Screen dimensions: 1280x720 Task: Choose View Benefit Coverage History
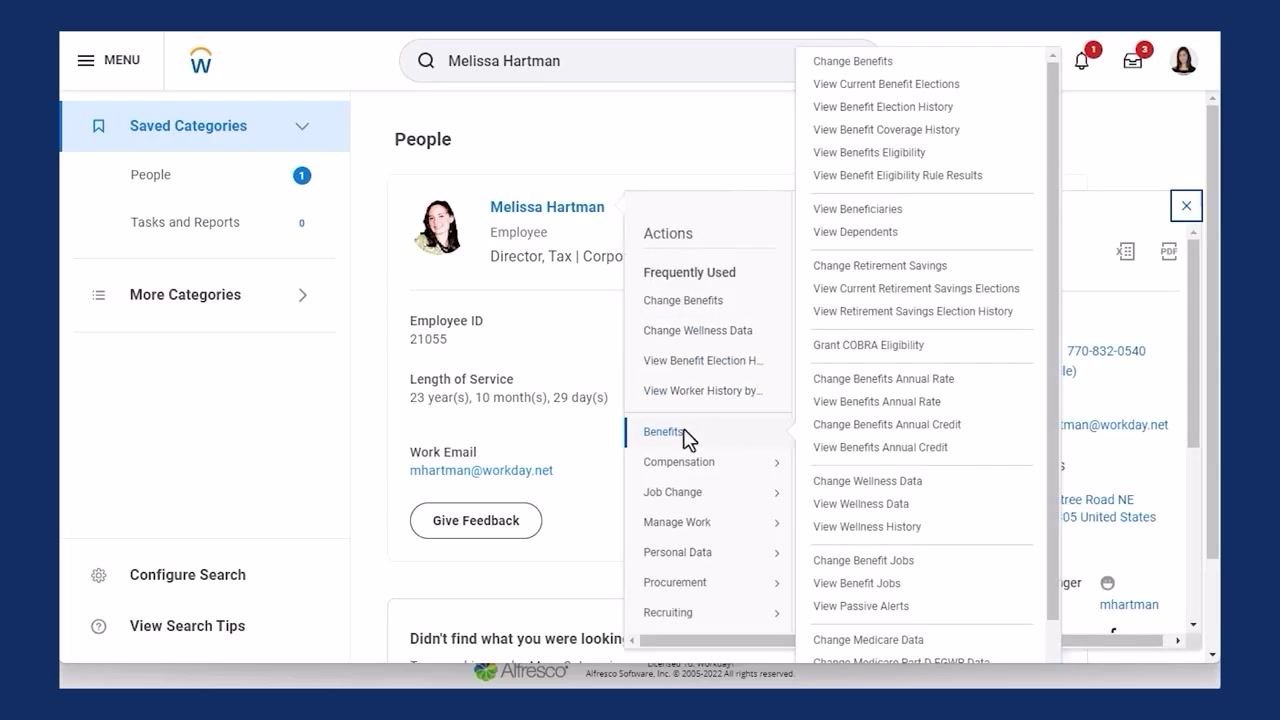tap(886, 130)
